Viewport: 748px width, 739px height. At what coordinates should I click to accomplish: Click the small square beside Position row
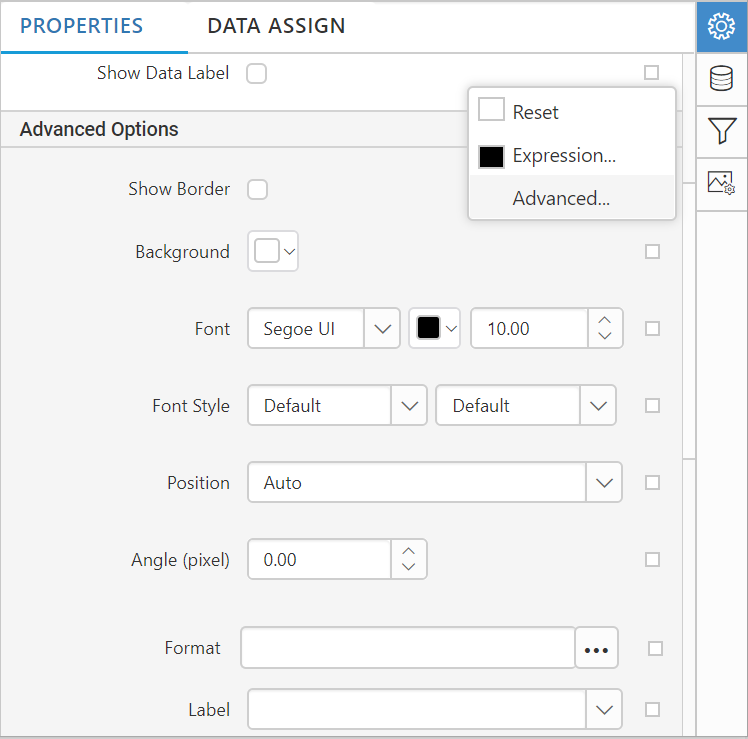[652, 482]
